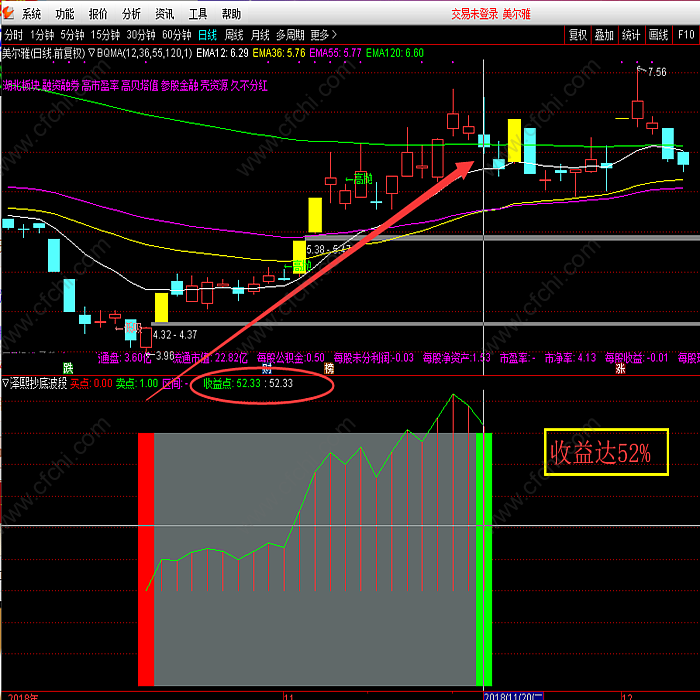
Task: Click the 12 month marker on timeline
Action: tap(627, 696)
